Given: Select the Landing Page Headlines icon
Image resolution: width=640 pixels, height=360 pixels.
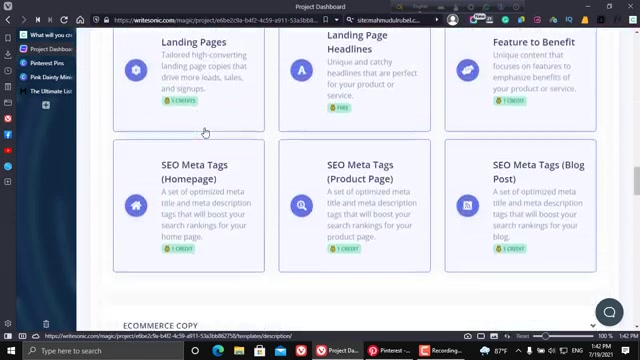Looking at the screenshot, I should [x=302, y=70].
